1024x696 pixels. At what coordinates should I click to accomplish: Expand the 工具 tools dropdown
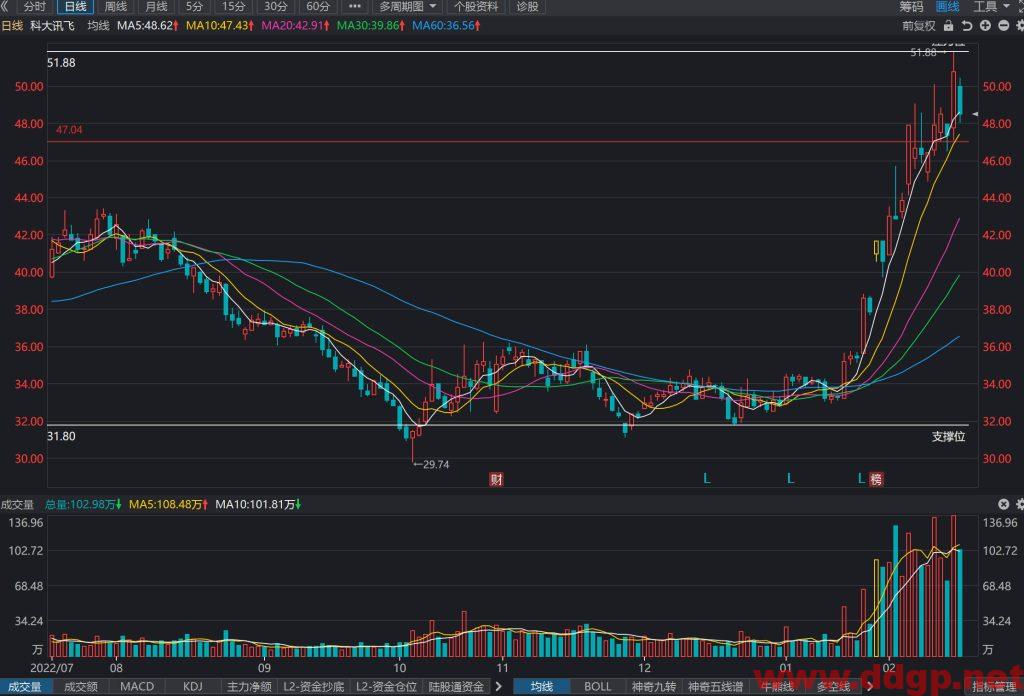991,7
